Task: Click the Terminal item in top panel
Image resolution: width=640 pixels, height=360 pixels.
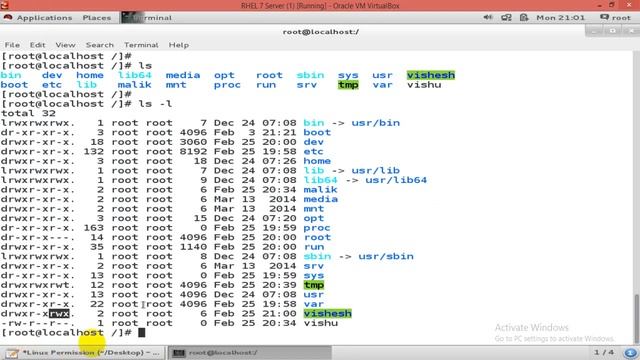Action: [147, 18]
